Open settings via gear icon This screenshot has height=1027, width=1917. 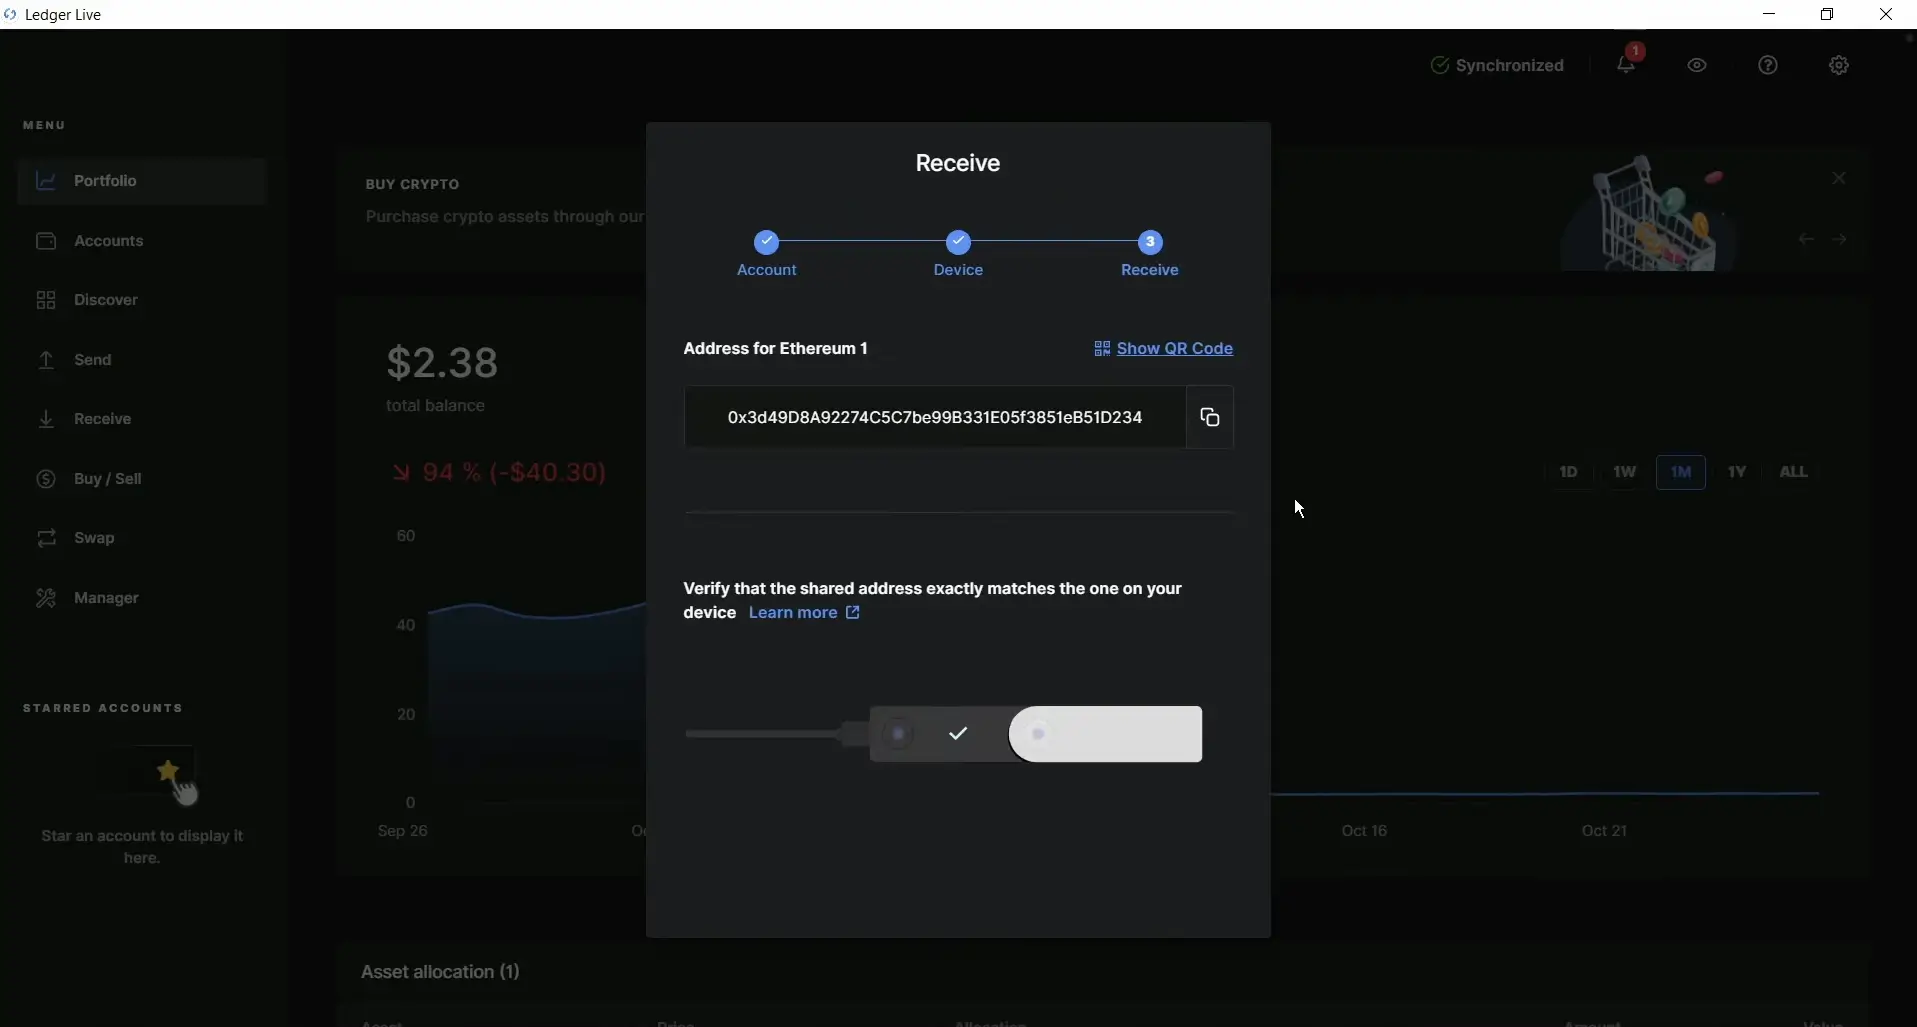coord(1838,65)
